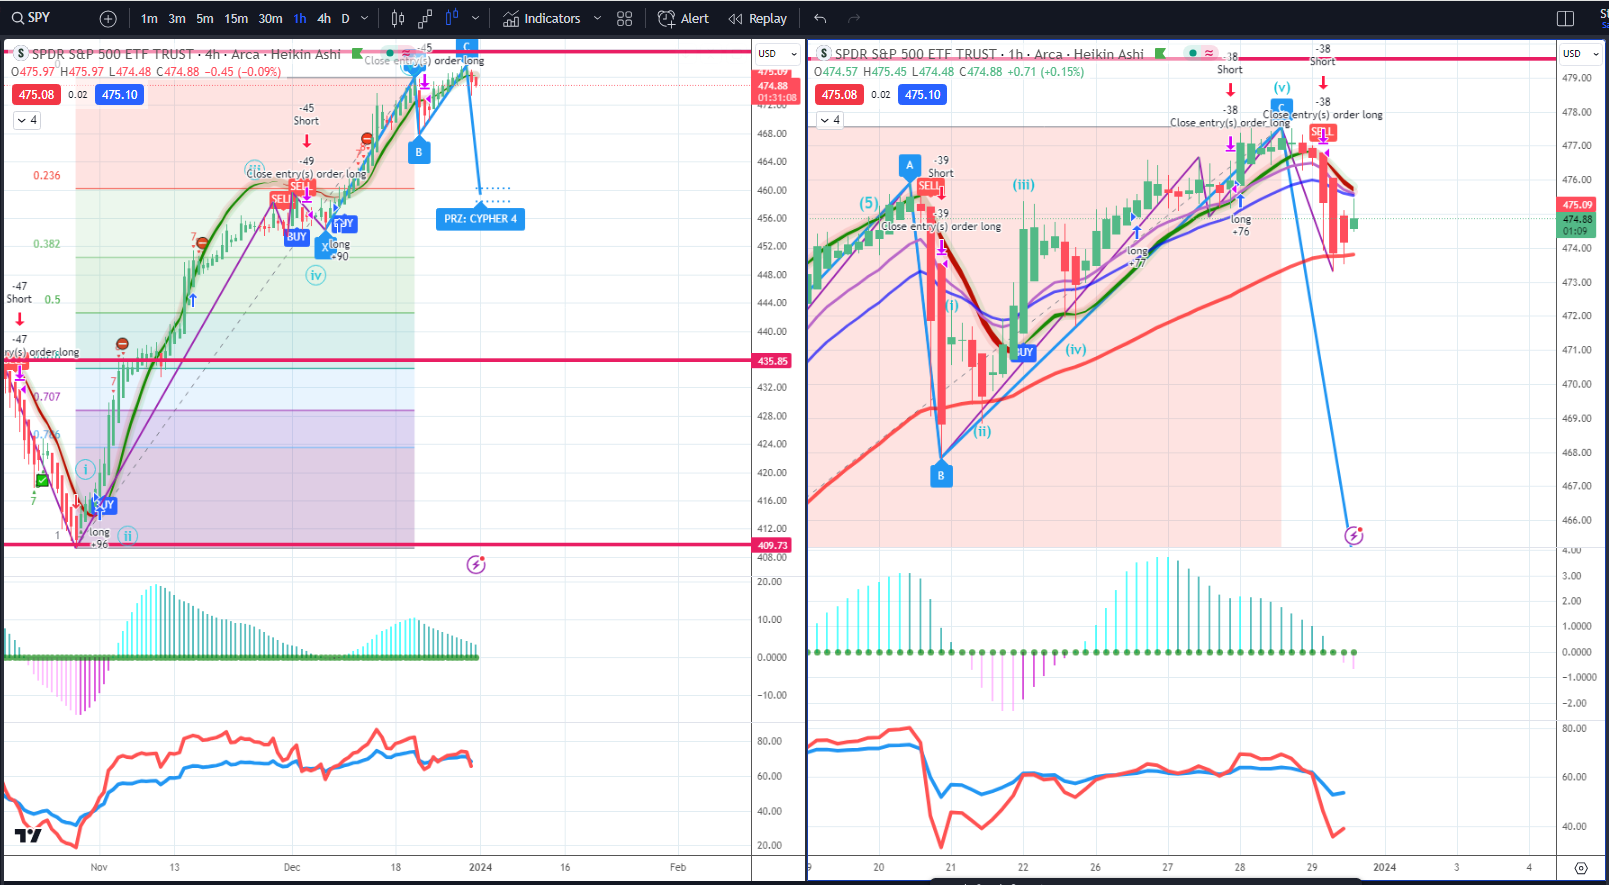Viewport: 1609px width, 885px height.
Task: Select the red SELL marker near 1h chart top
Action: point(1322,132)
